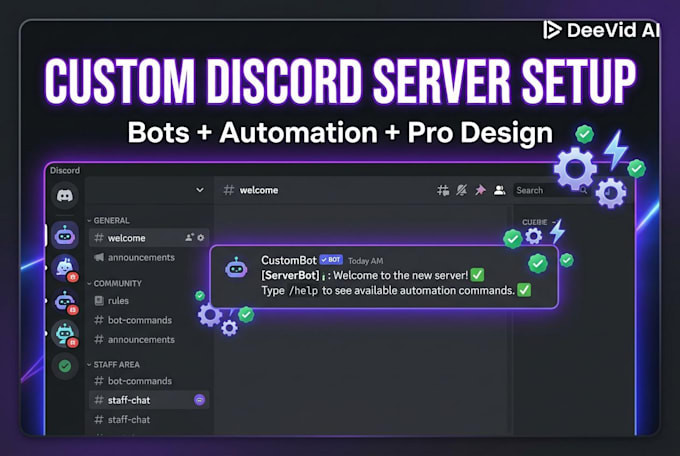Image resolution: width=680 pixels, height=456 pixels.
Task: Click the green checkmark circle in server list
Action: pyautogui.click(x=65, y=366)
